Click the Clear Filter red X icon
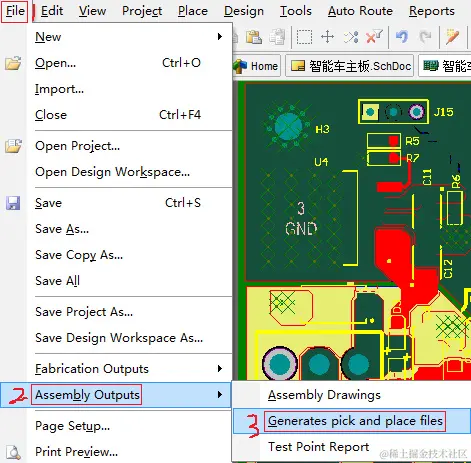The width and height of the screenshot is (471, 463). pyautogui.click(x=374, y=37)
